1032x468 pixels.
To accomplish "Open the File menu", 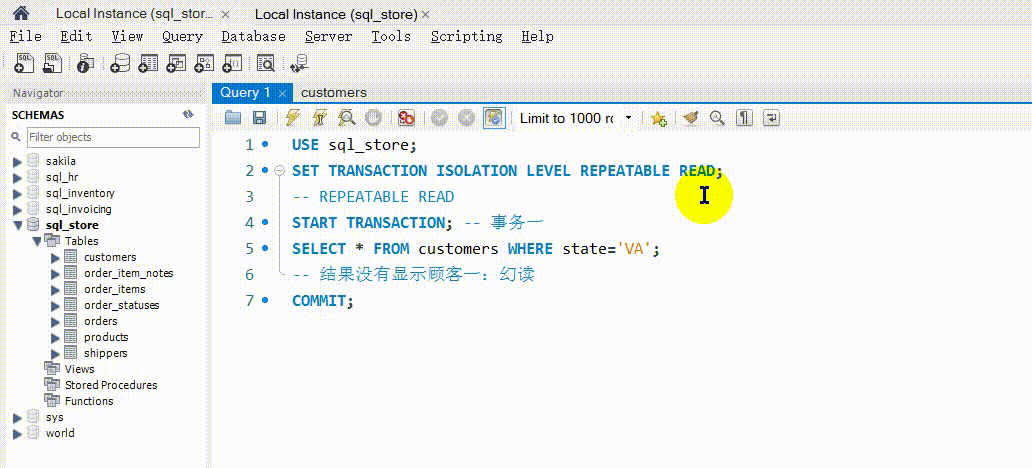I will point(26,36).
